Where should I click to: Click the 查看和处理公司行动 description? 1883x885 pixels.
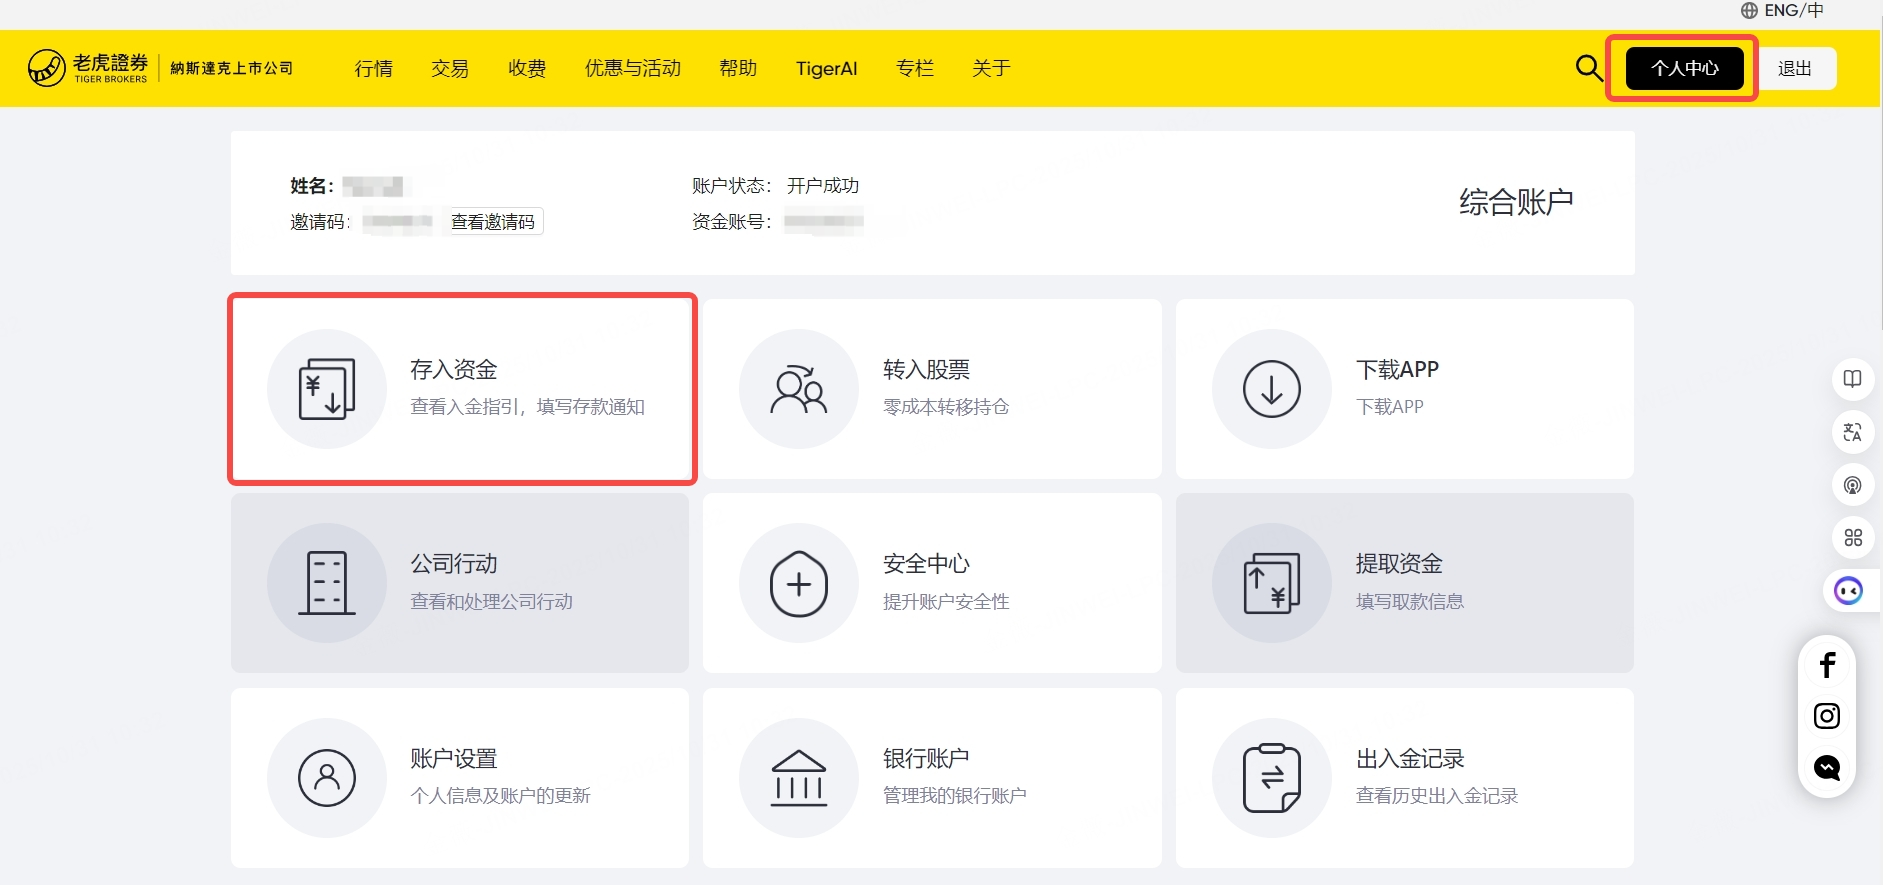[x=492, y=601]
